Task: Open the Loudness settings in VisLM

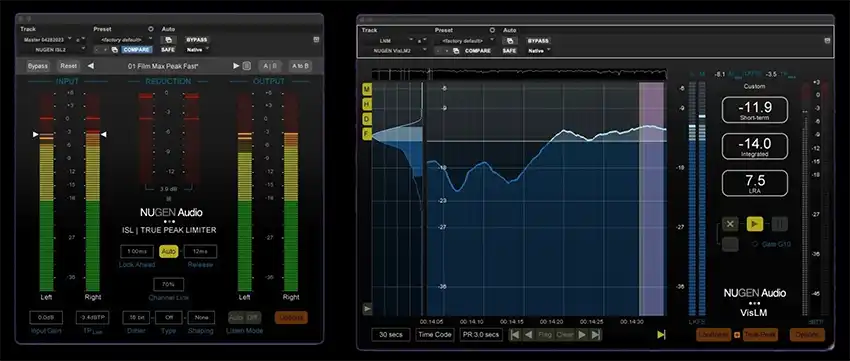Action: pos(714,335)
